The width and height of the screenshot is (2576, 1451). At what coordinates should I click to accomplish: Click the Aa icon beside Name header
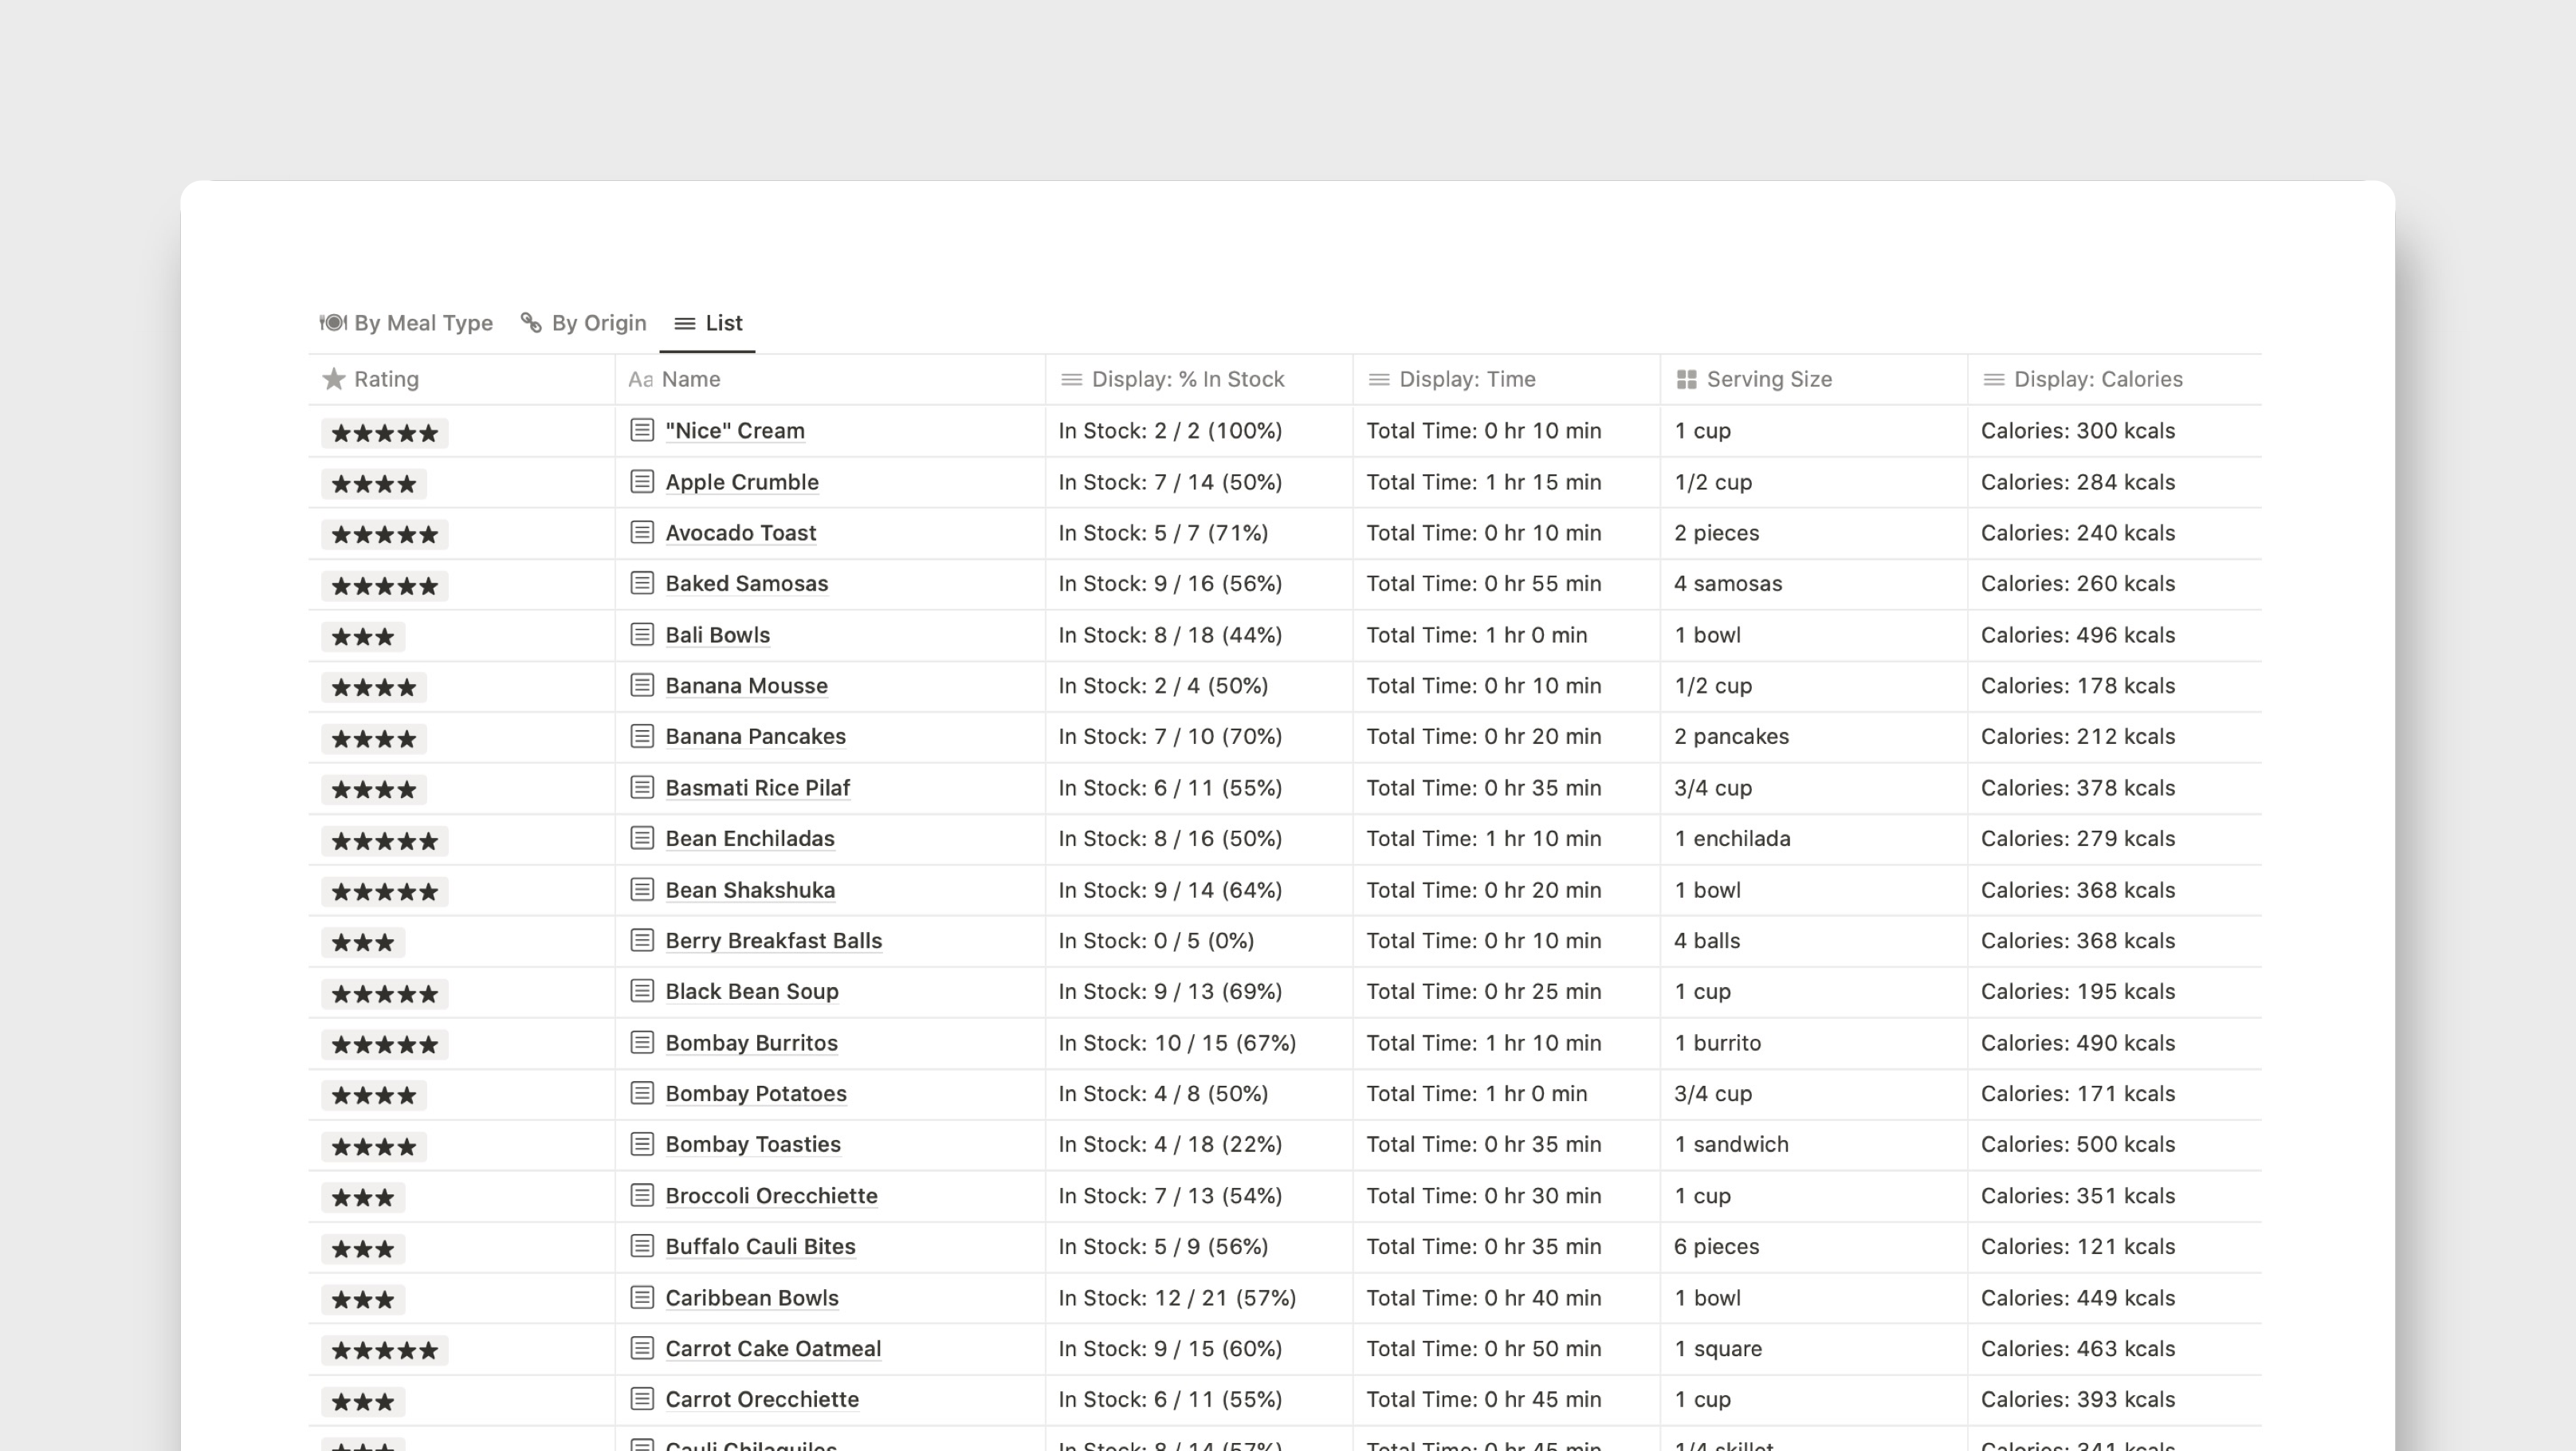click(640, 379)
